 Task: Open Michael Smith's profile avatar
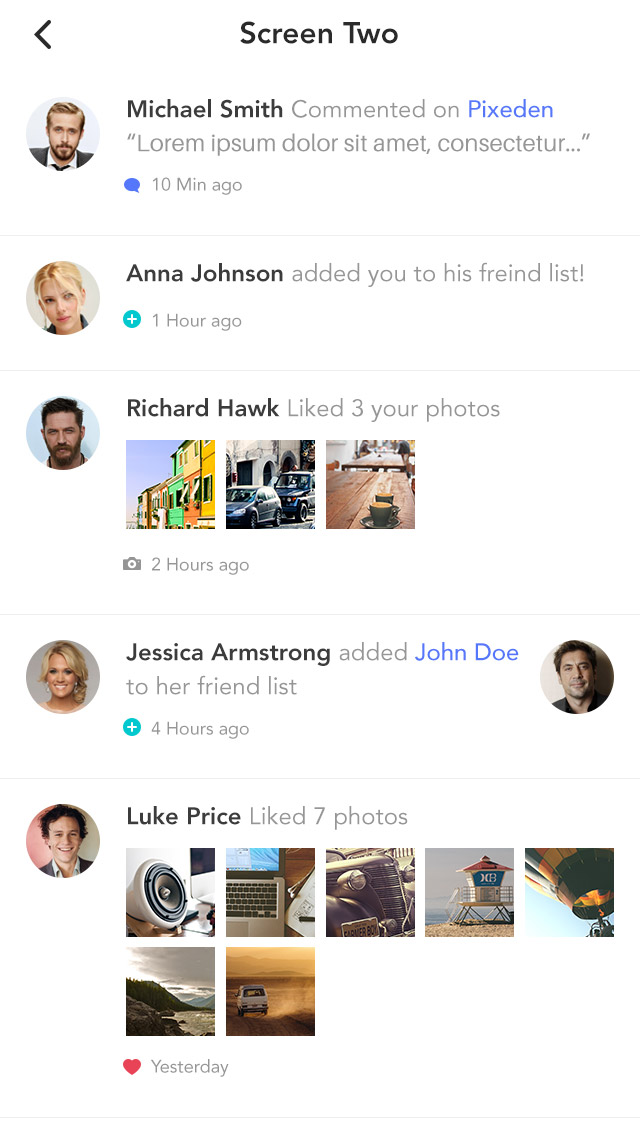pos(63,134)
